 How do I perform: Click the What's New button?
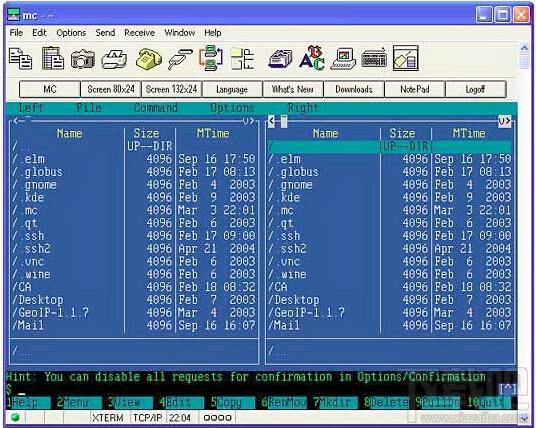tap(293, 89)
